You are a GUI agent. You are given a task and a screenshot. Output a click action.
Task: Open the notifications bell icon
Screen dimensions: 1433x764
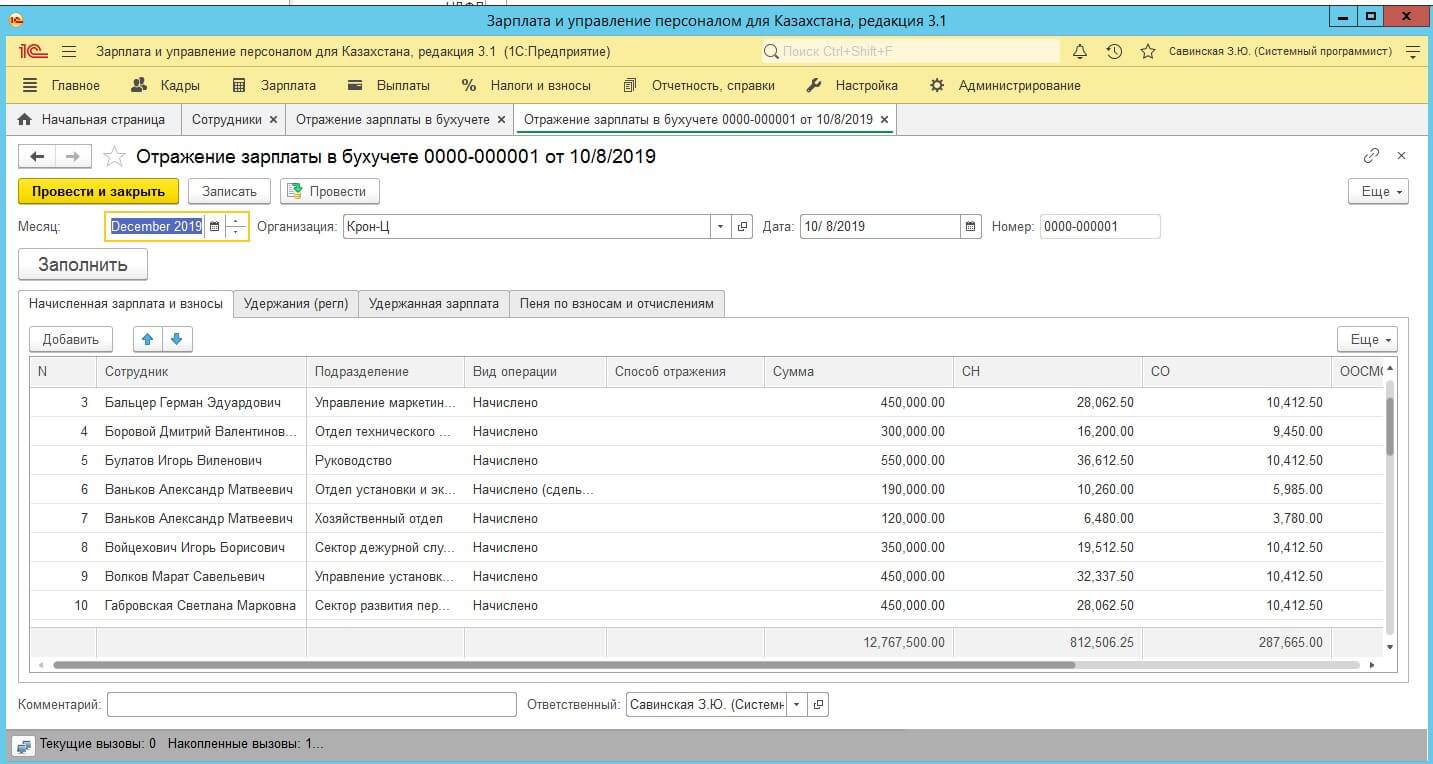pos(1080,52)
